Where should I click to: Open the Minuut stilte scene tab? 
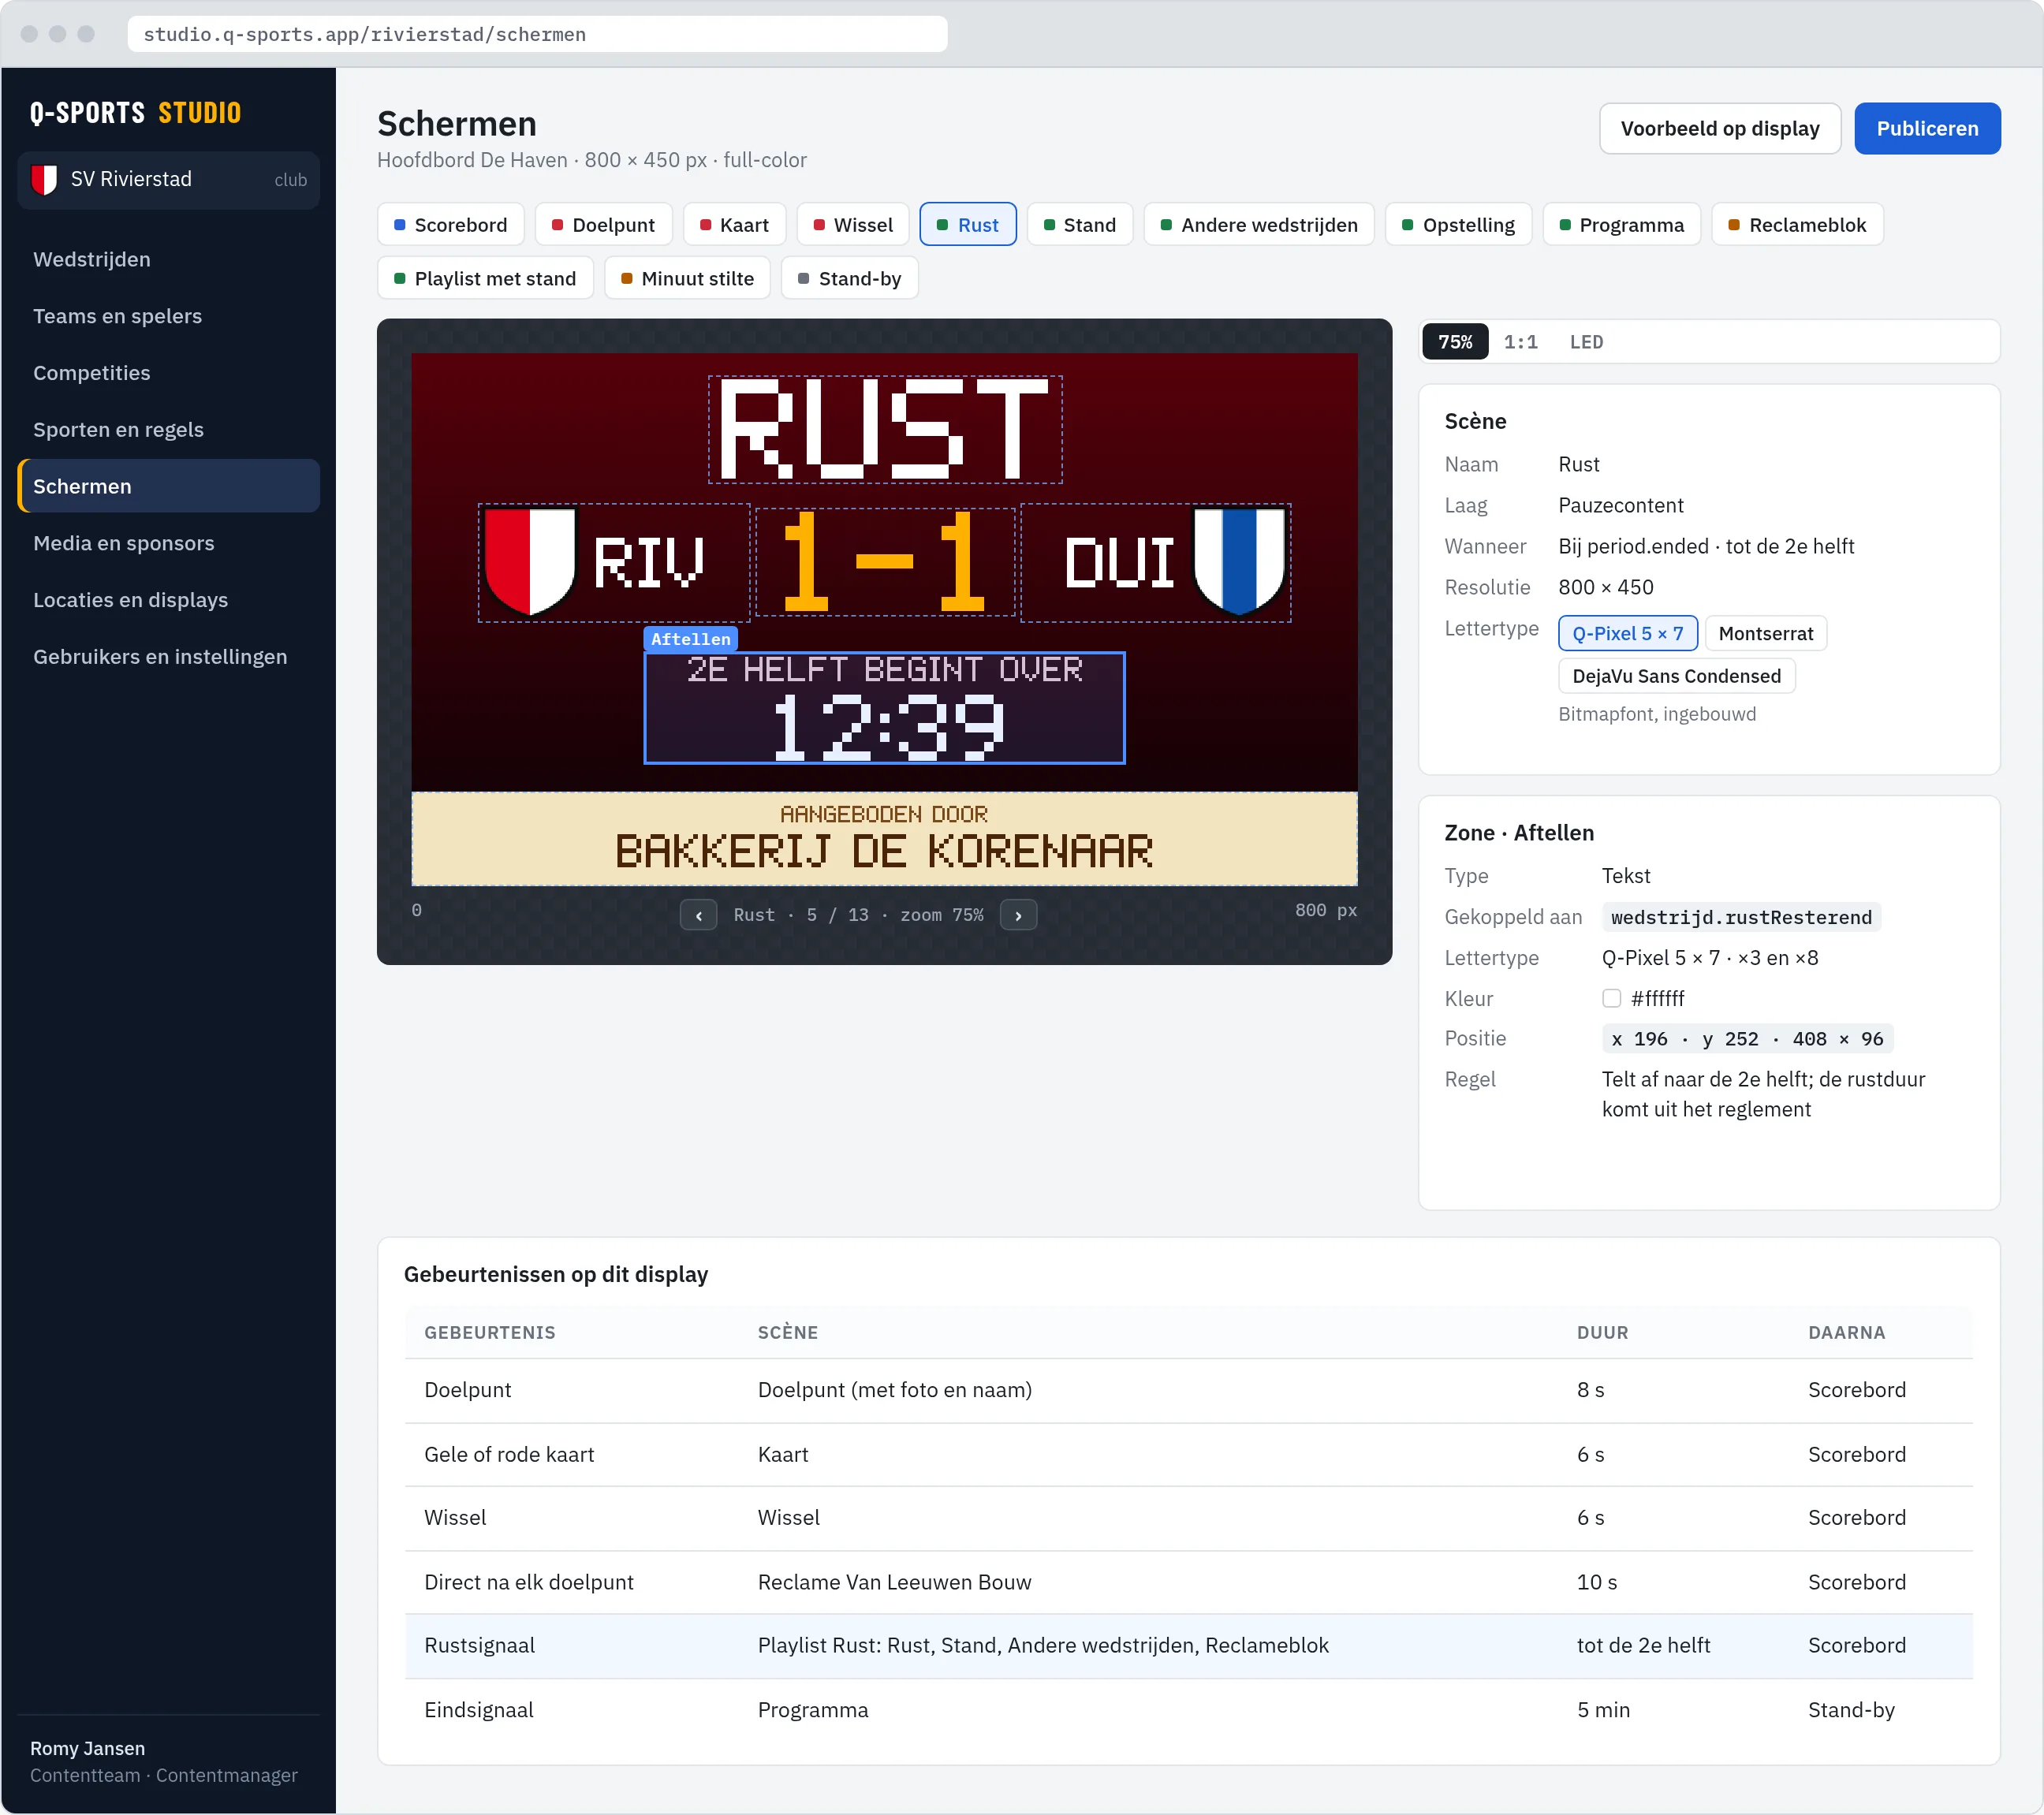(687, 278)
